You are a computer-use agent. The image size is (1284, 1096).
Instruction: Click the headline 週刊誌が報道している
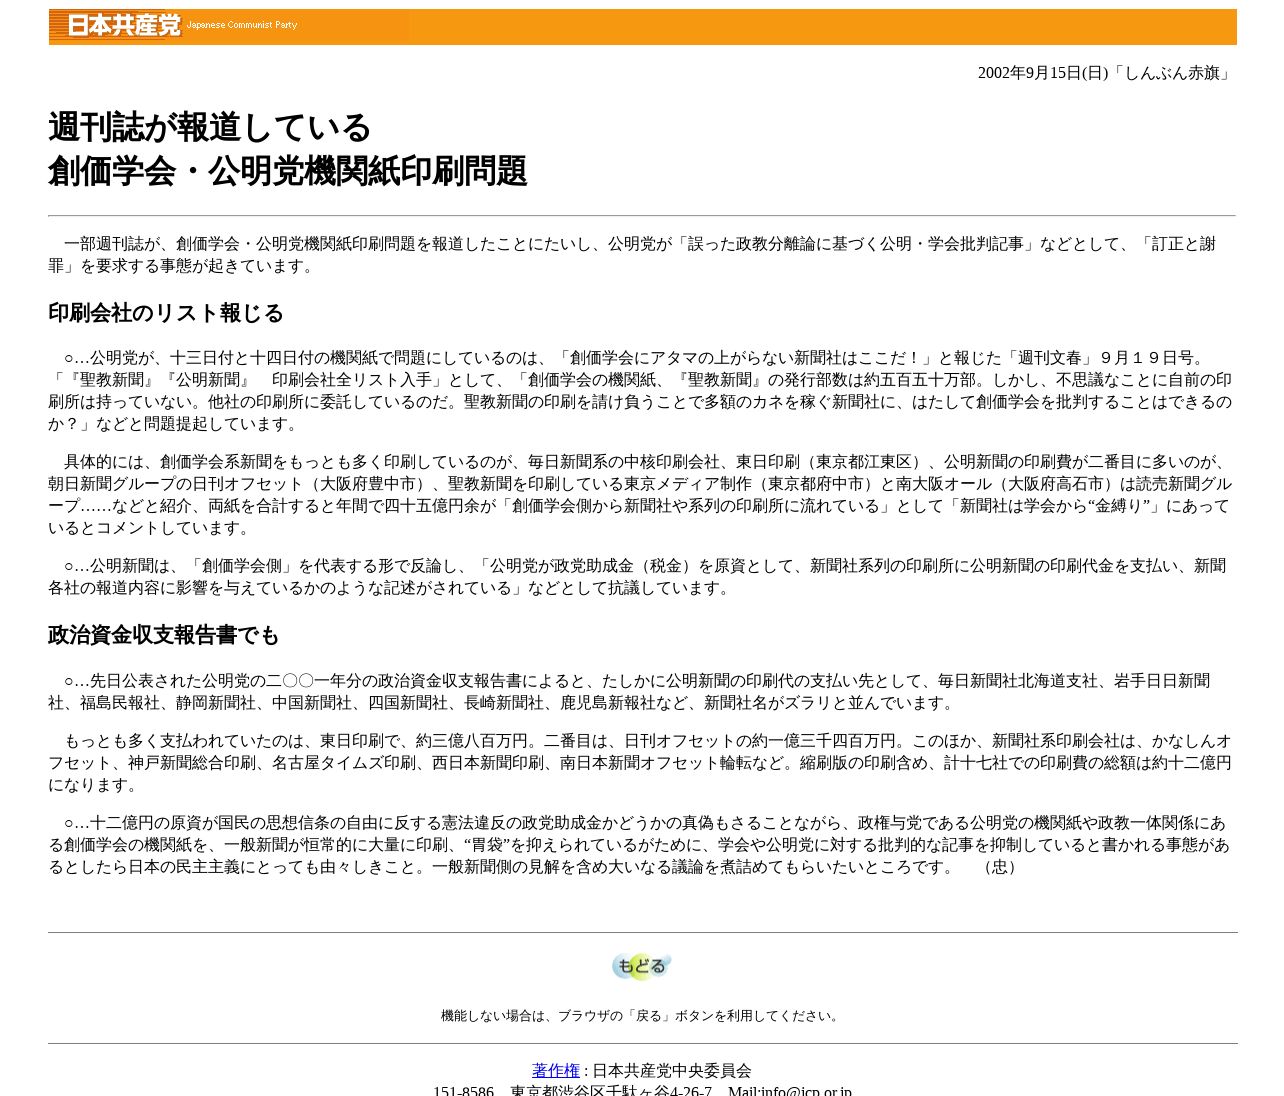[x=210, y=128]
